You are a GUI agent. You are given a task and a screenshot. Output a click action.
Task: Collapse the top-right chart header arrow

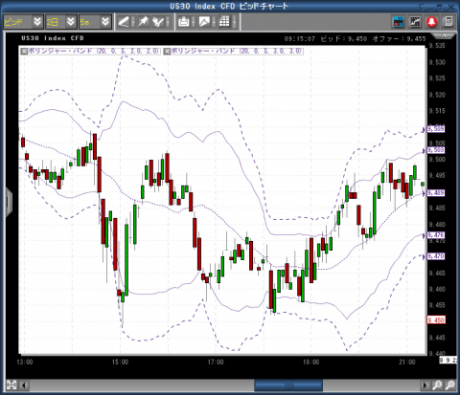pyautogui.click(x=444, y=35)
